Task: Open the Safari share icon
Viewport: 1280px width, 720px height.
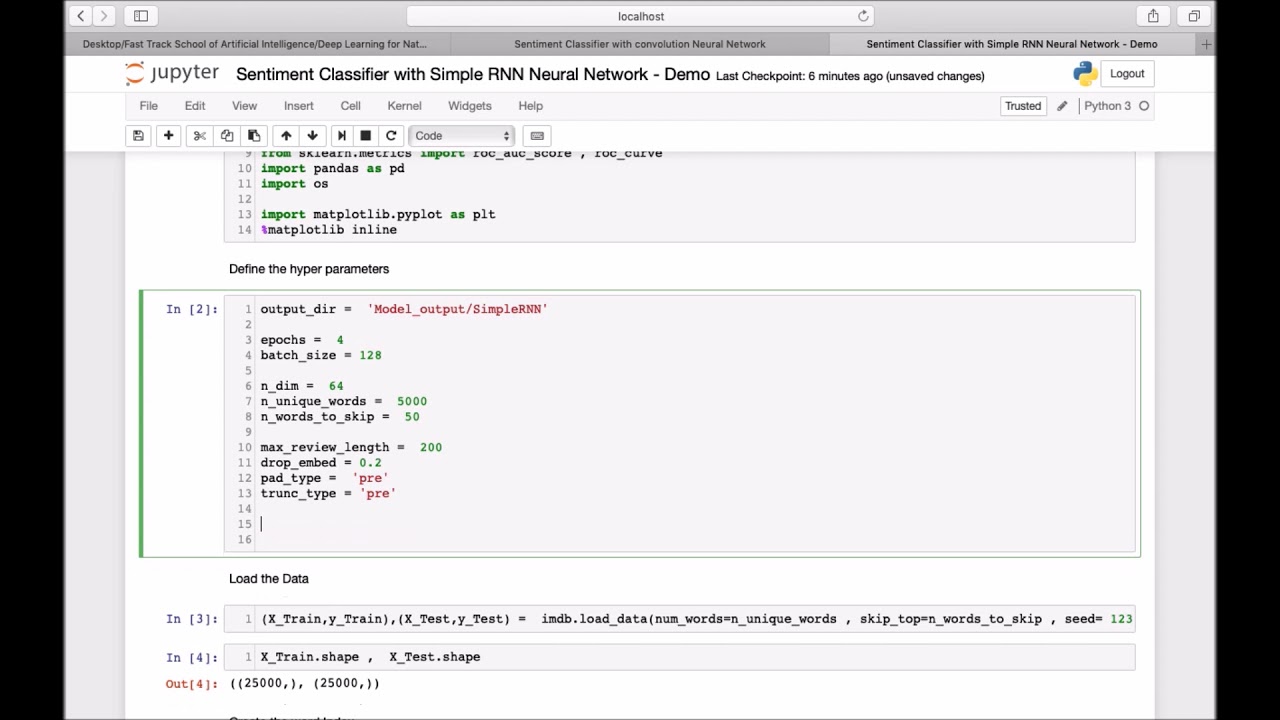Action: coord(1153,16)
